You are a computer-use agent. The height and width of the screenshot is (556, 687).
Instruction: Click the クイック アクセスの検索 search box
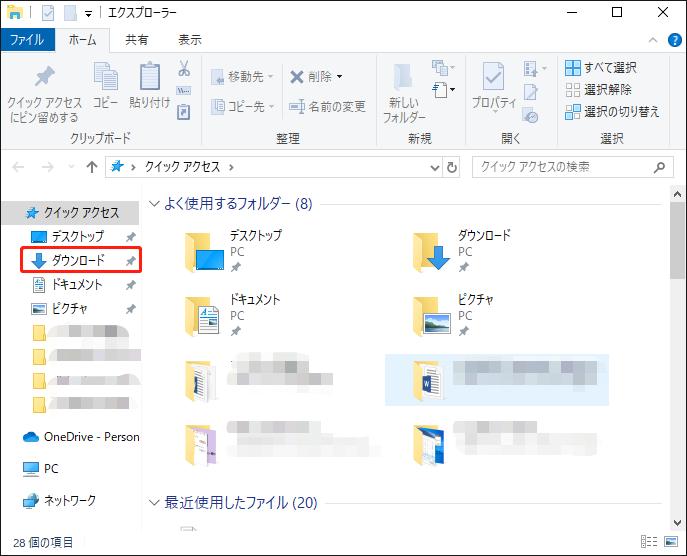(572, 167)
